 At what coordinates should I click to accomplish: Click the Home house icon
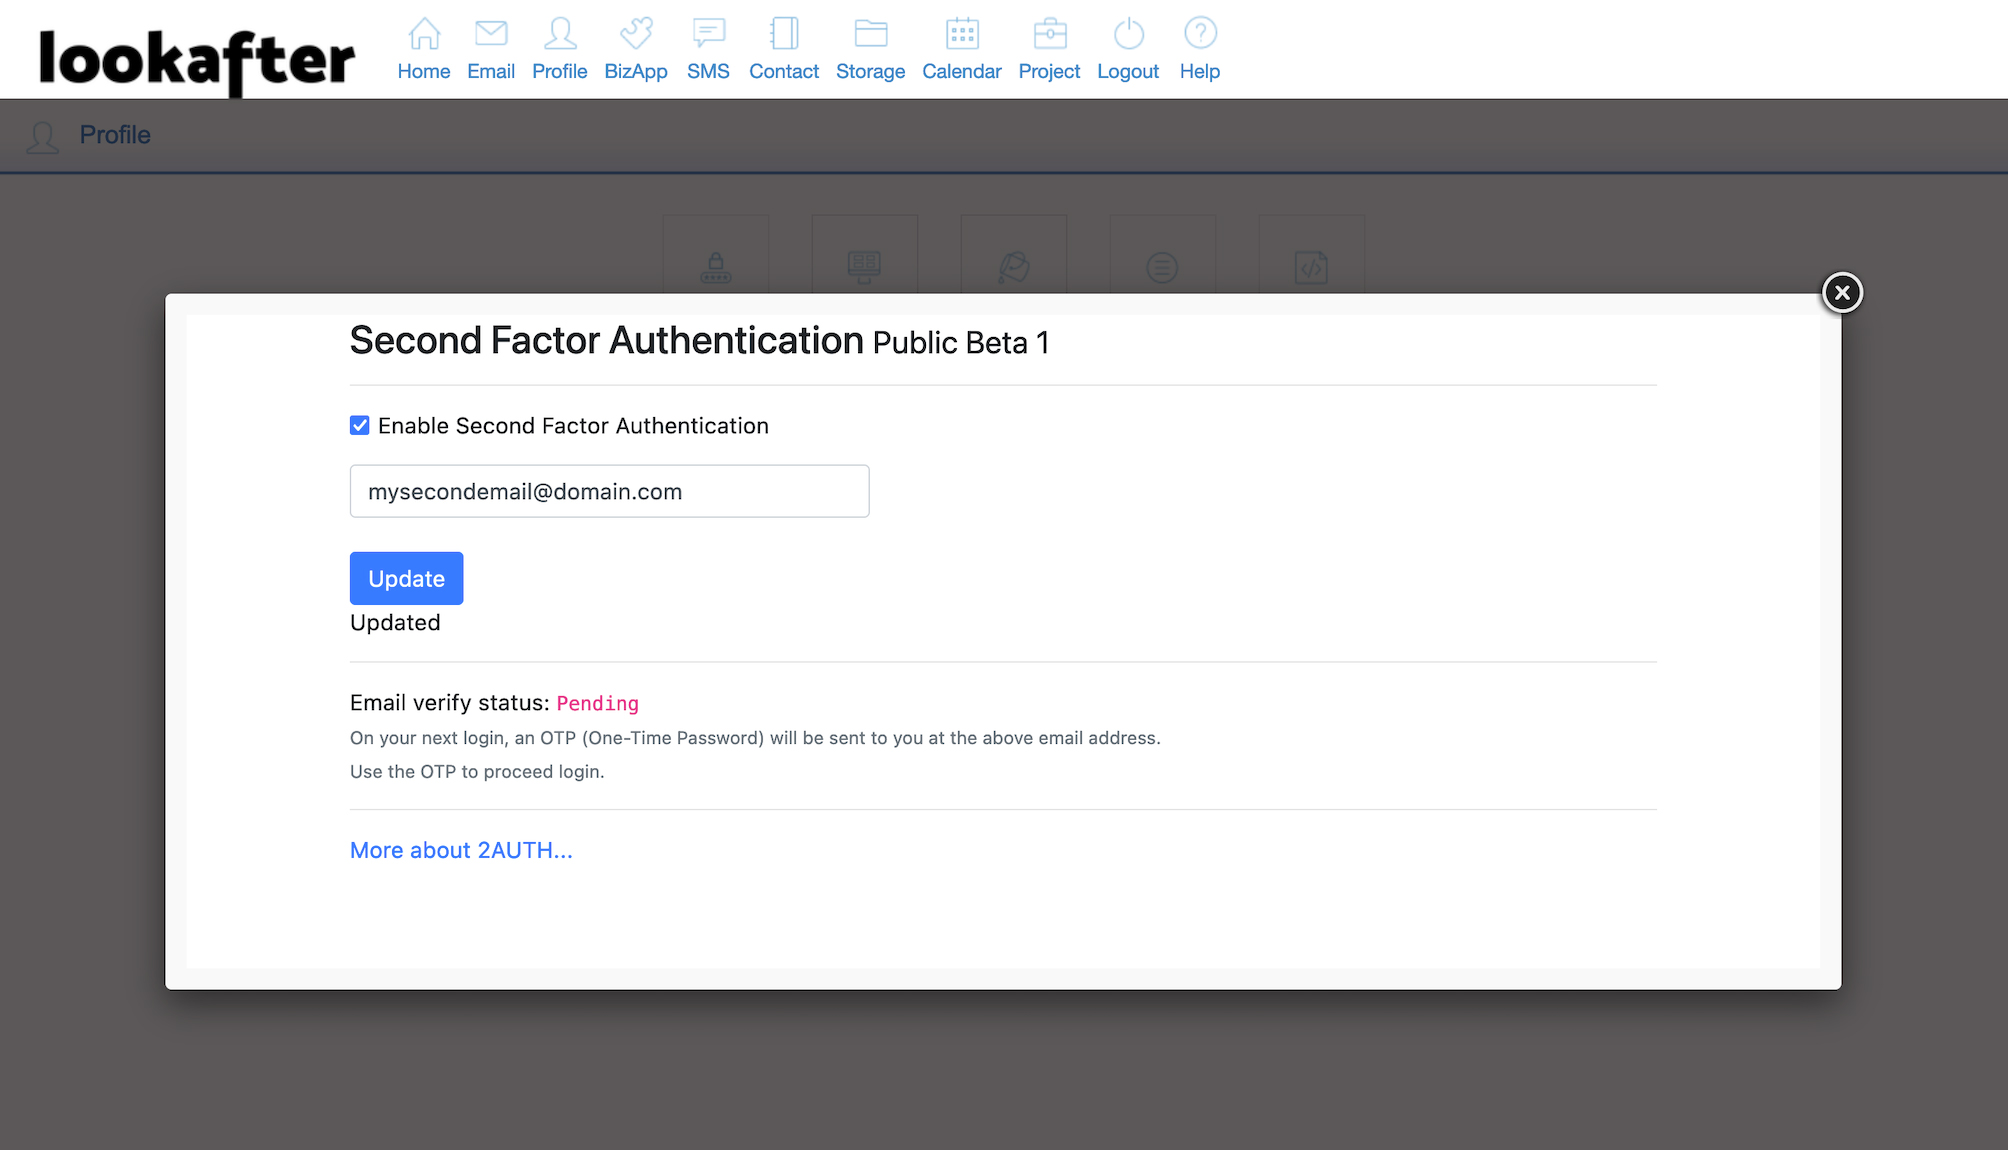tap(424, 34)
